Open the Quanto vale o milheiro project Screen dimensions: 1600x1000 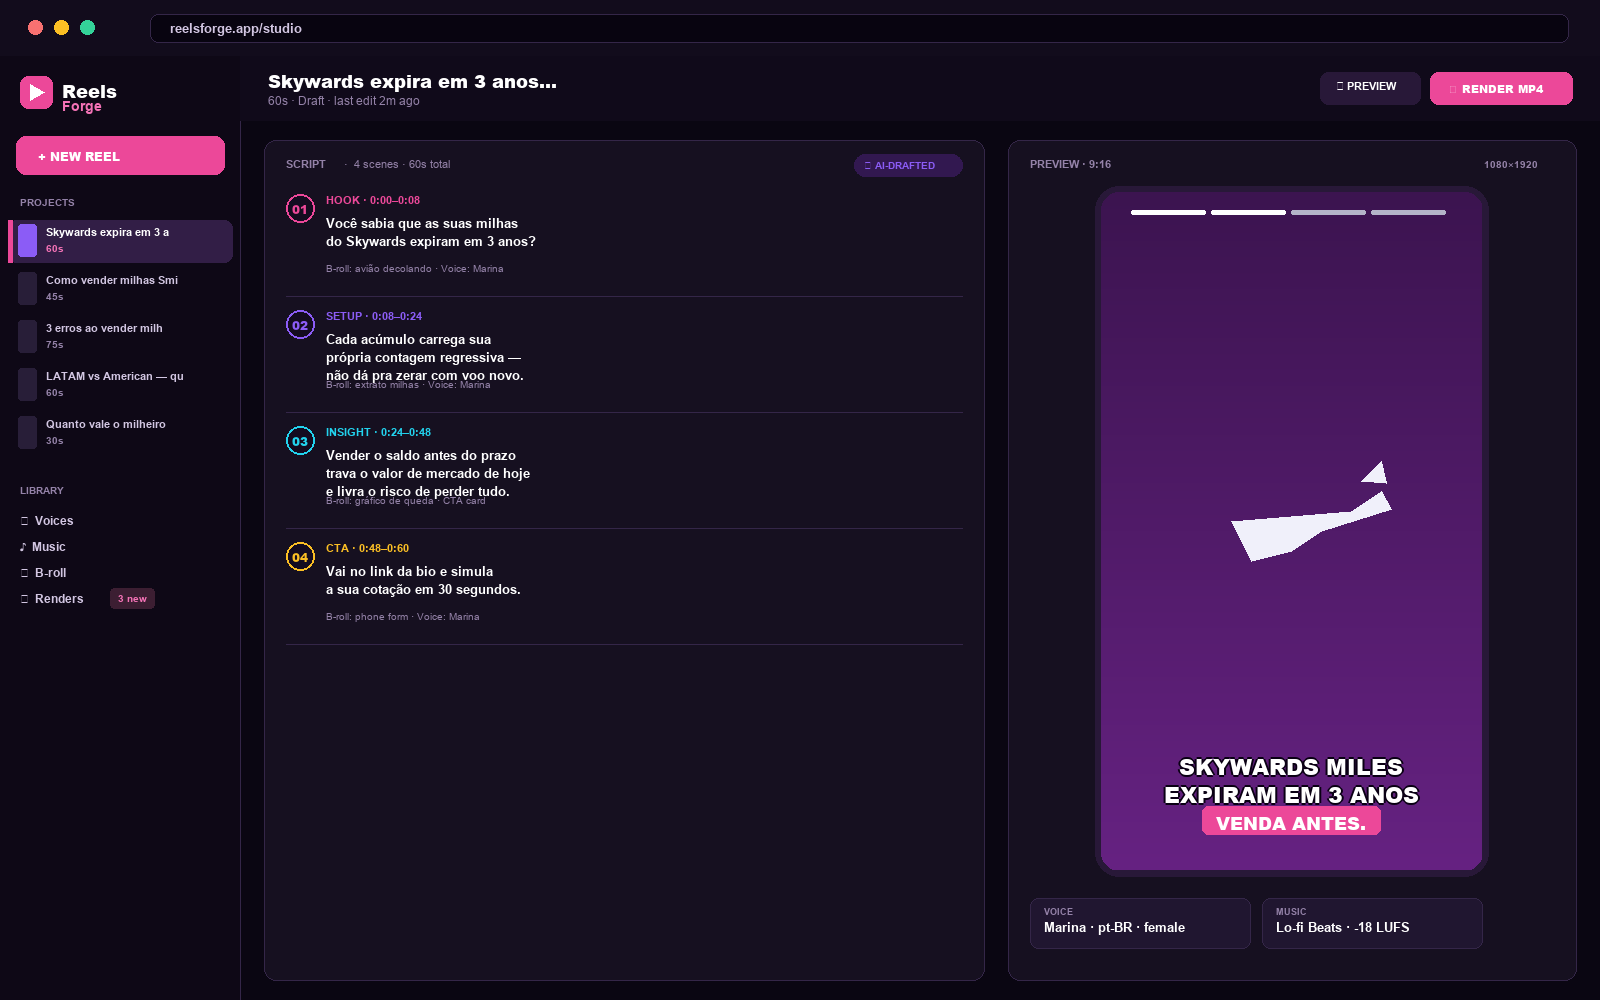click(122, 432)
